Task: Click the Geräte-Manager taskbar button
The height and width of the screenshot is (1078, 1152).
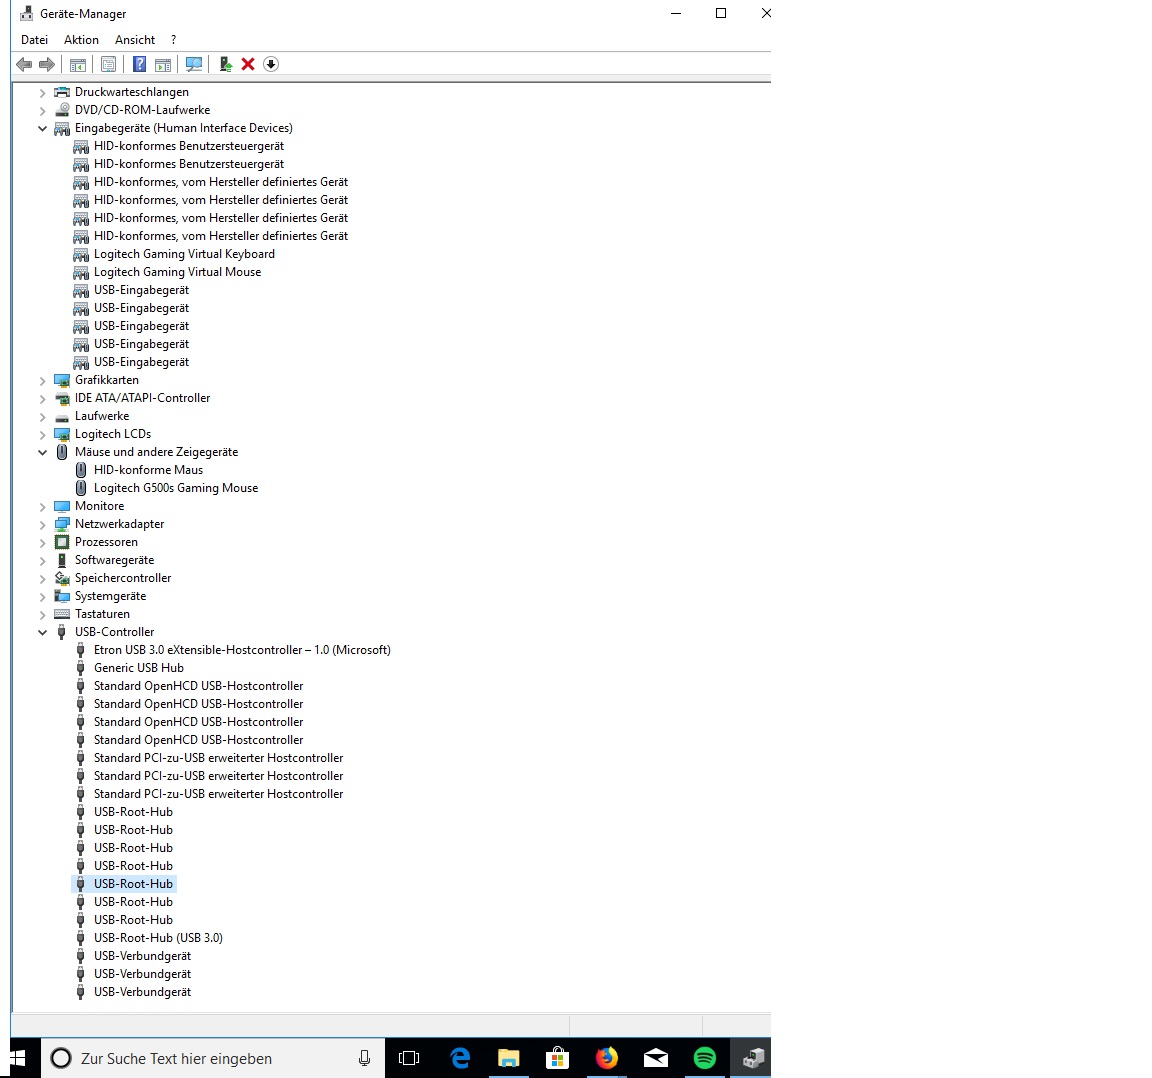Action: [753, 1058]
